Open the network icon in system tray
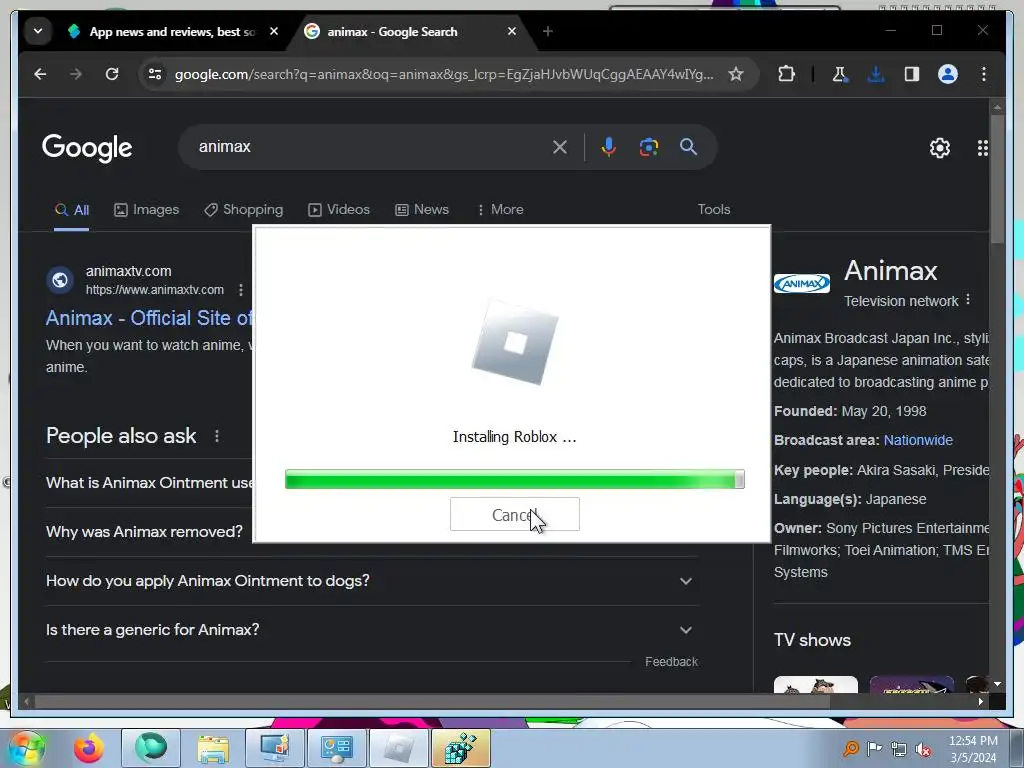 click(x=899, y=749)
